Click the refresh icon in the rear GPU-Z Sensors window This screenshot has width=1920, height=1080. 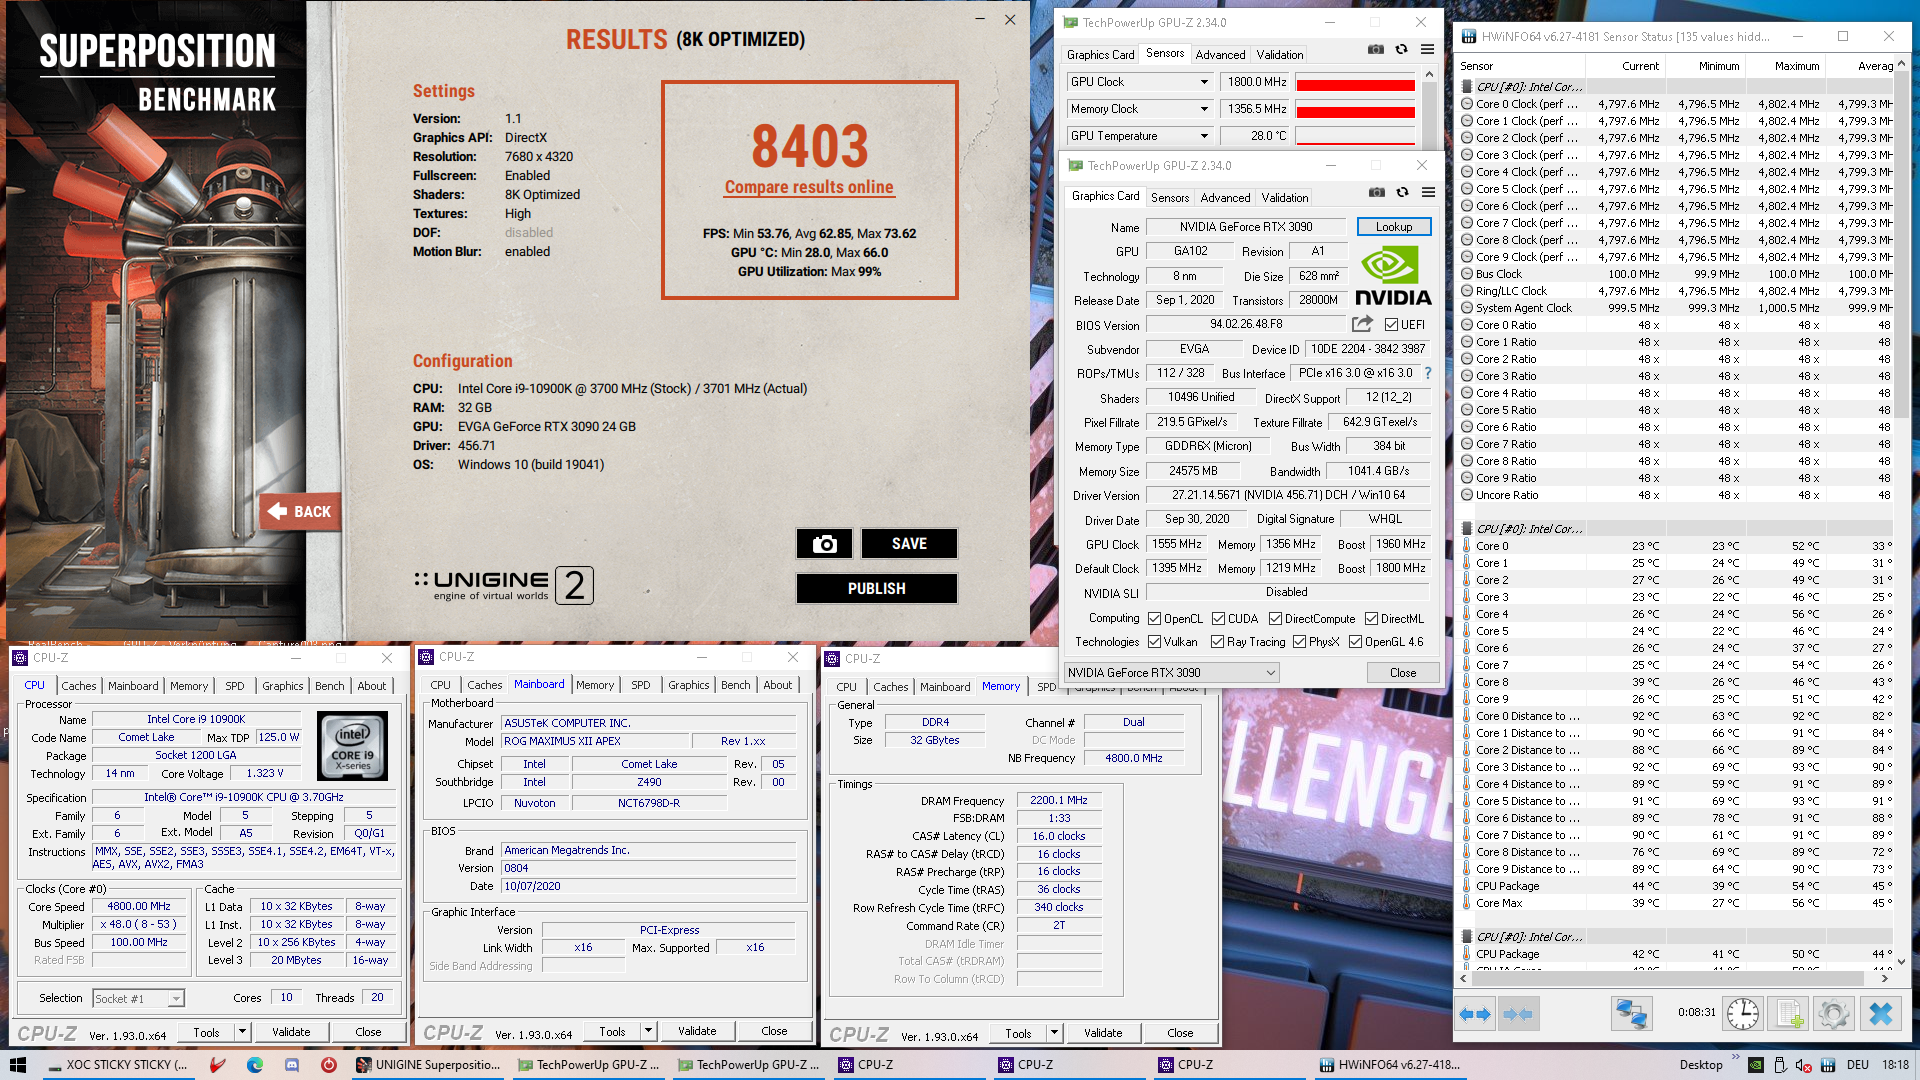point(1402,50)
